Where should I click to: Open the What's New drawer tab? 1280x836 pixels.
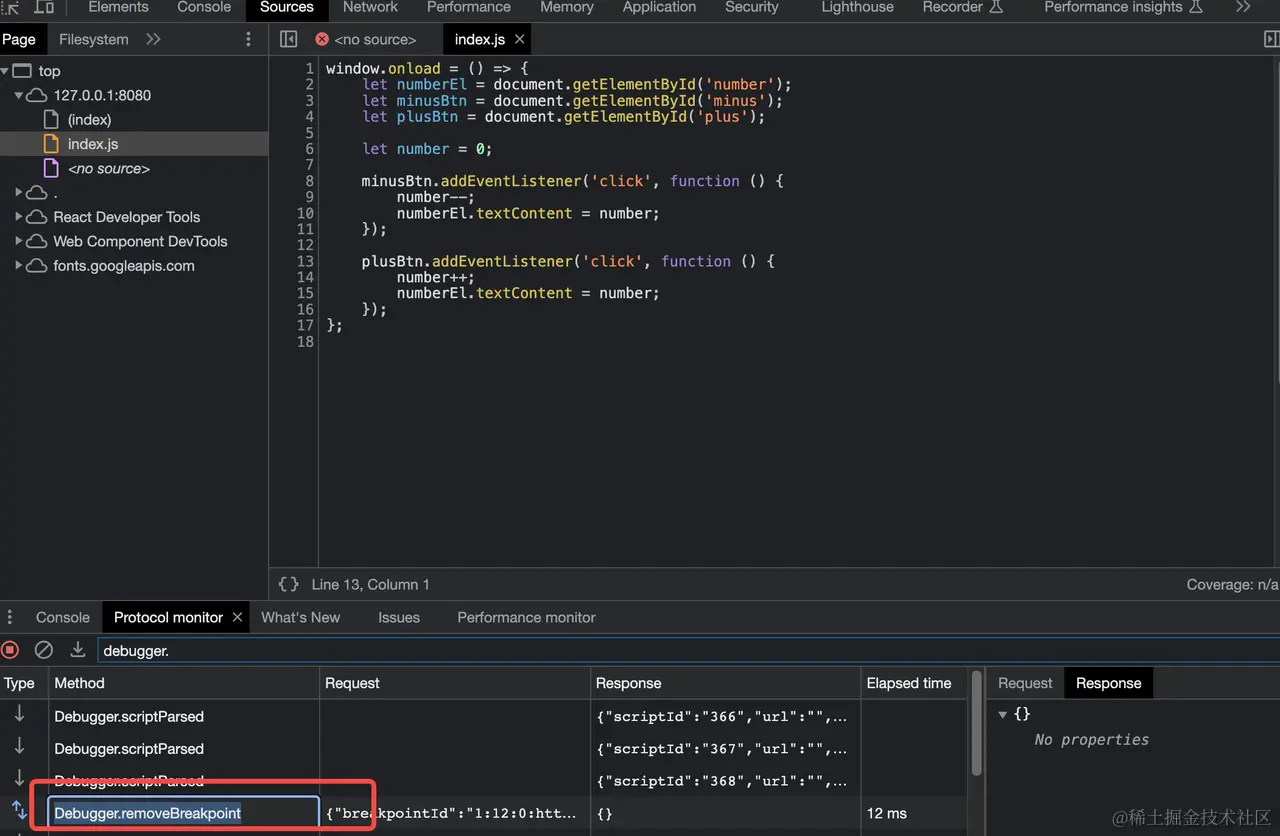point(300,617)
